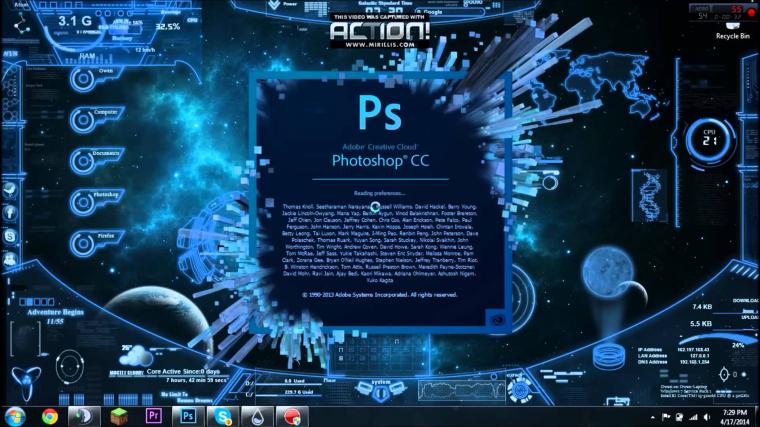Click the eye logo at the splash screen corner
Screen dimensions: 760x427
[496, 319]
